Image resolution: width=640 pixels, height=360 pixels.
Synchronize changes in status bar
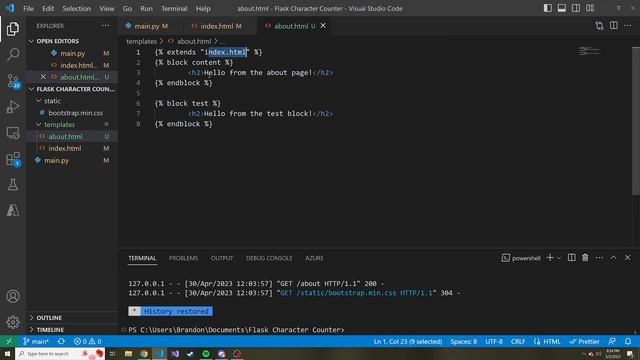coord(61,341)
